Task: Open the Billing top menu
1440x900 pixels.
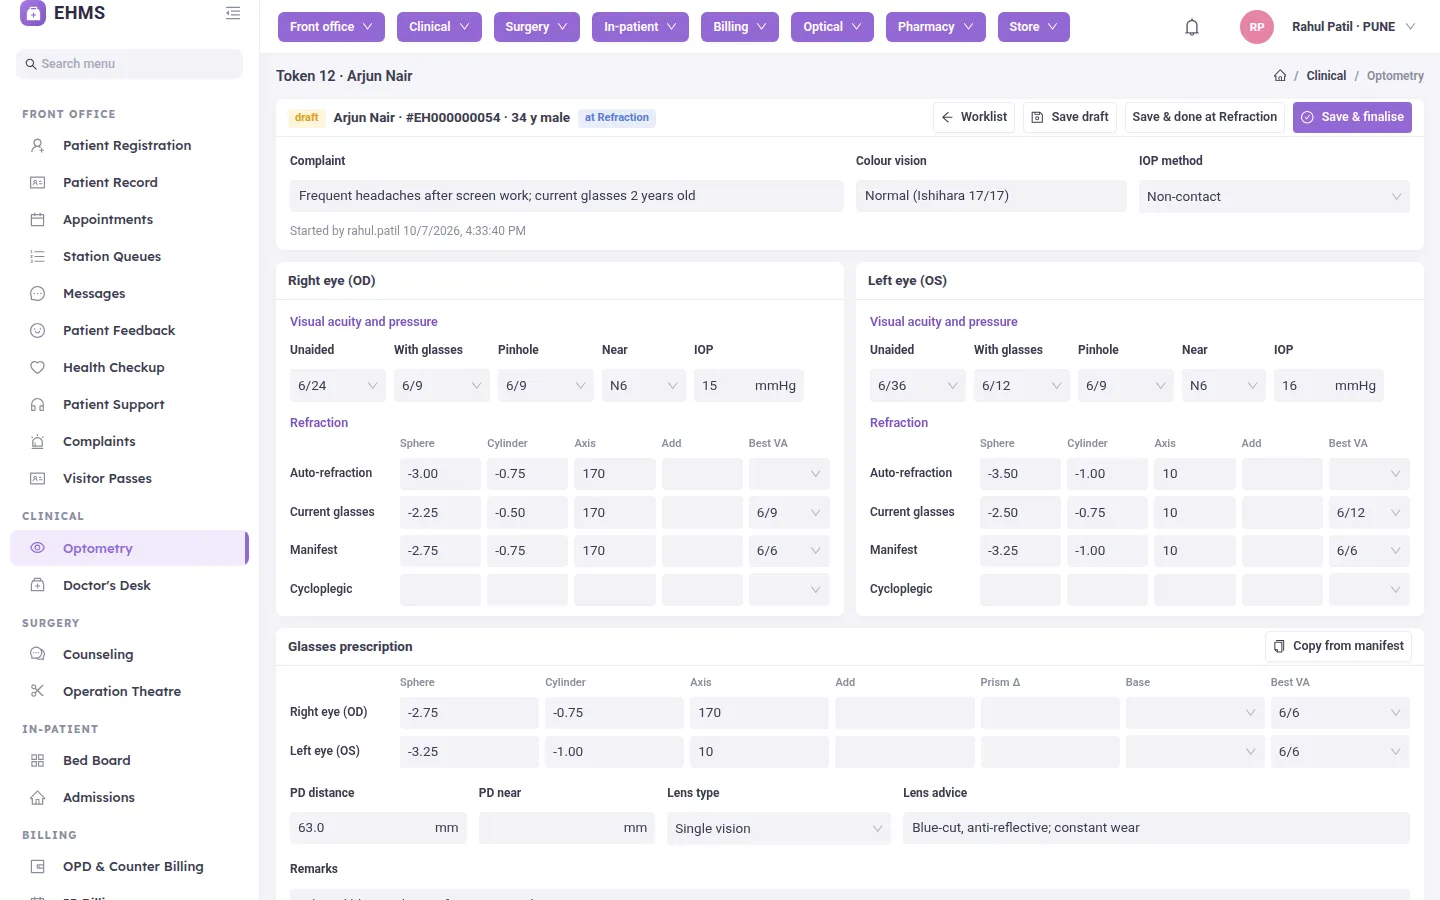Action: coord(740,27)
